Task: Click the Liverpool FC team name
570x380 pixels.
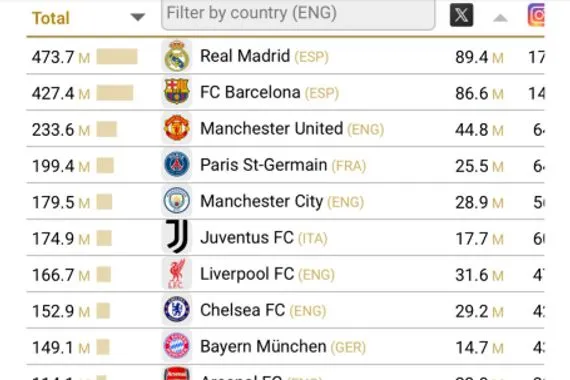Action: [x=247, y=274]
